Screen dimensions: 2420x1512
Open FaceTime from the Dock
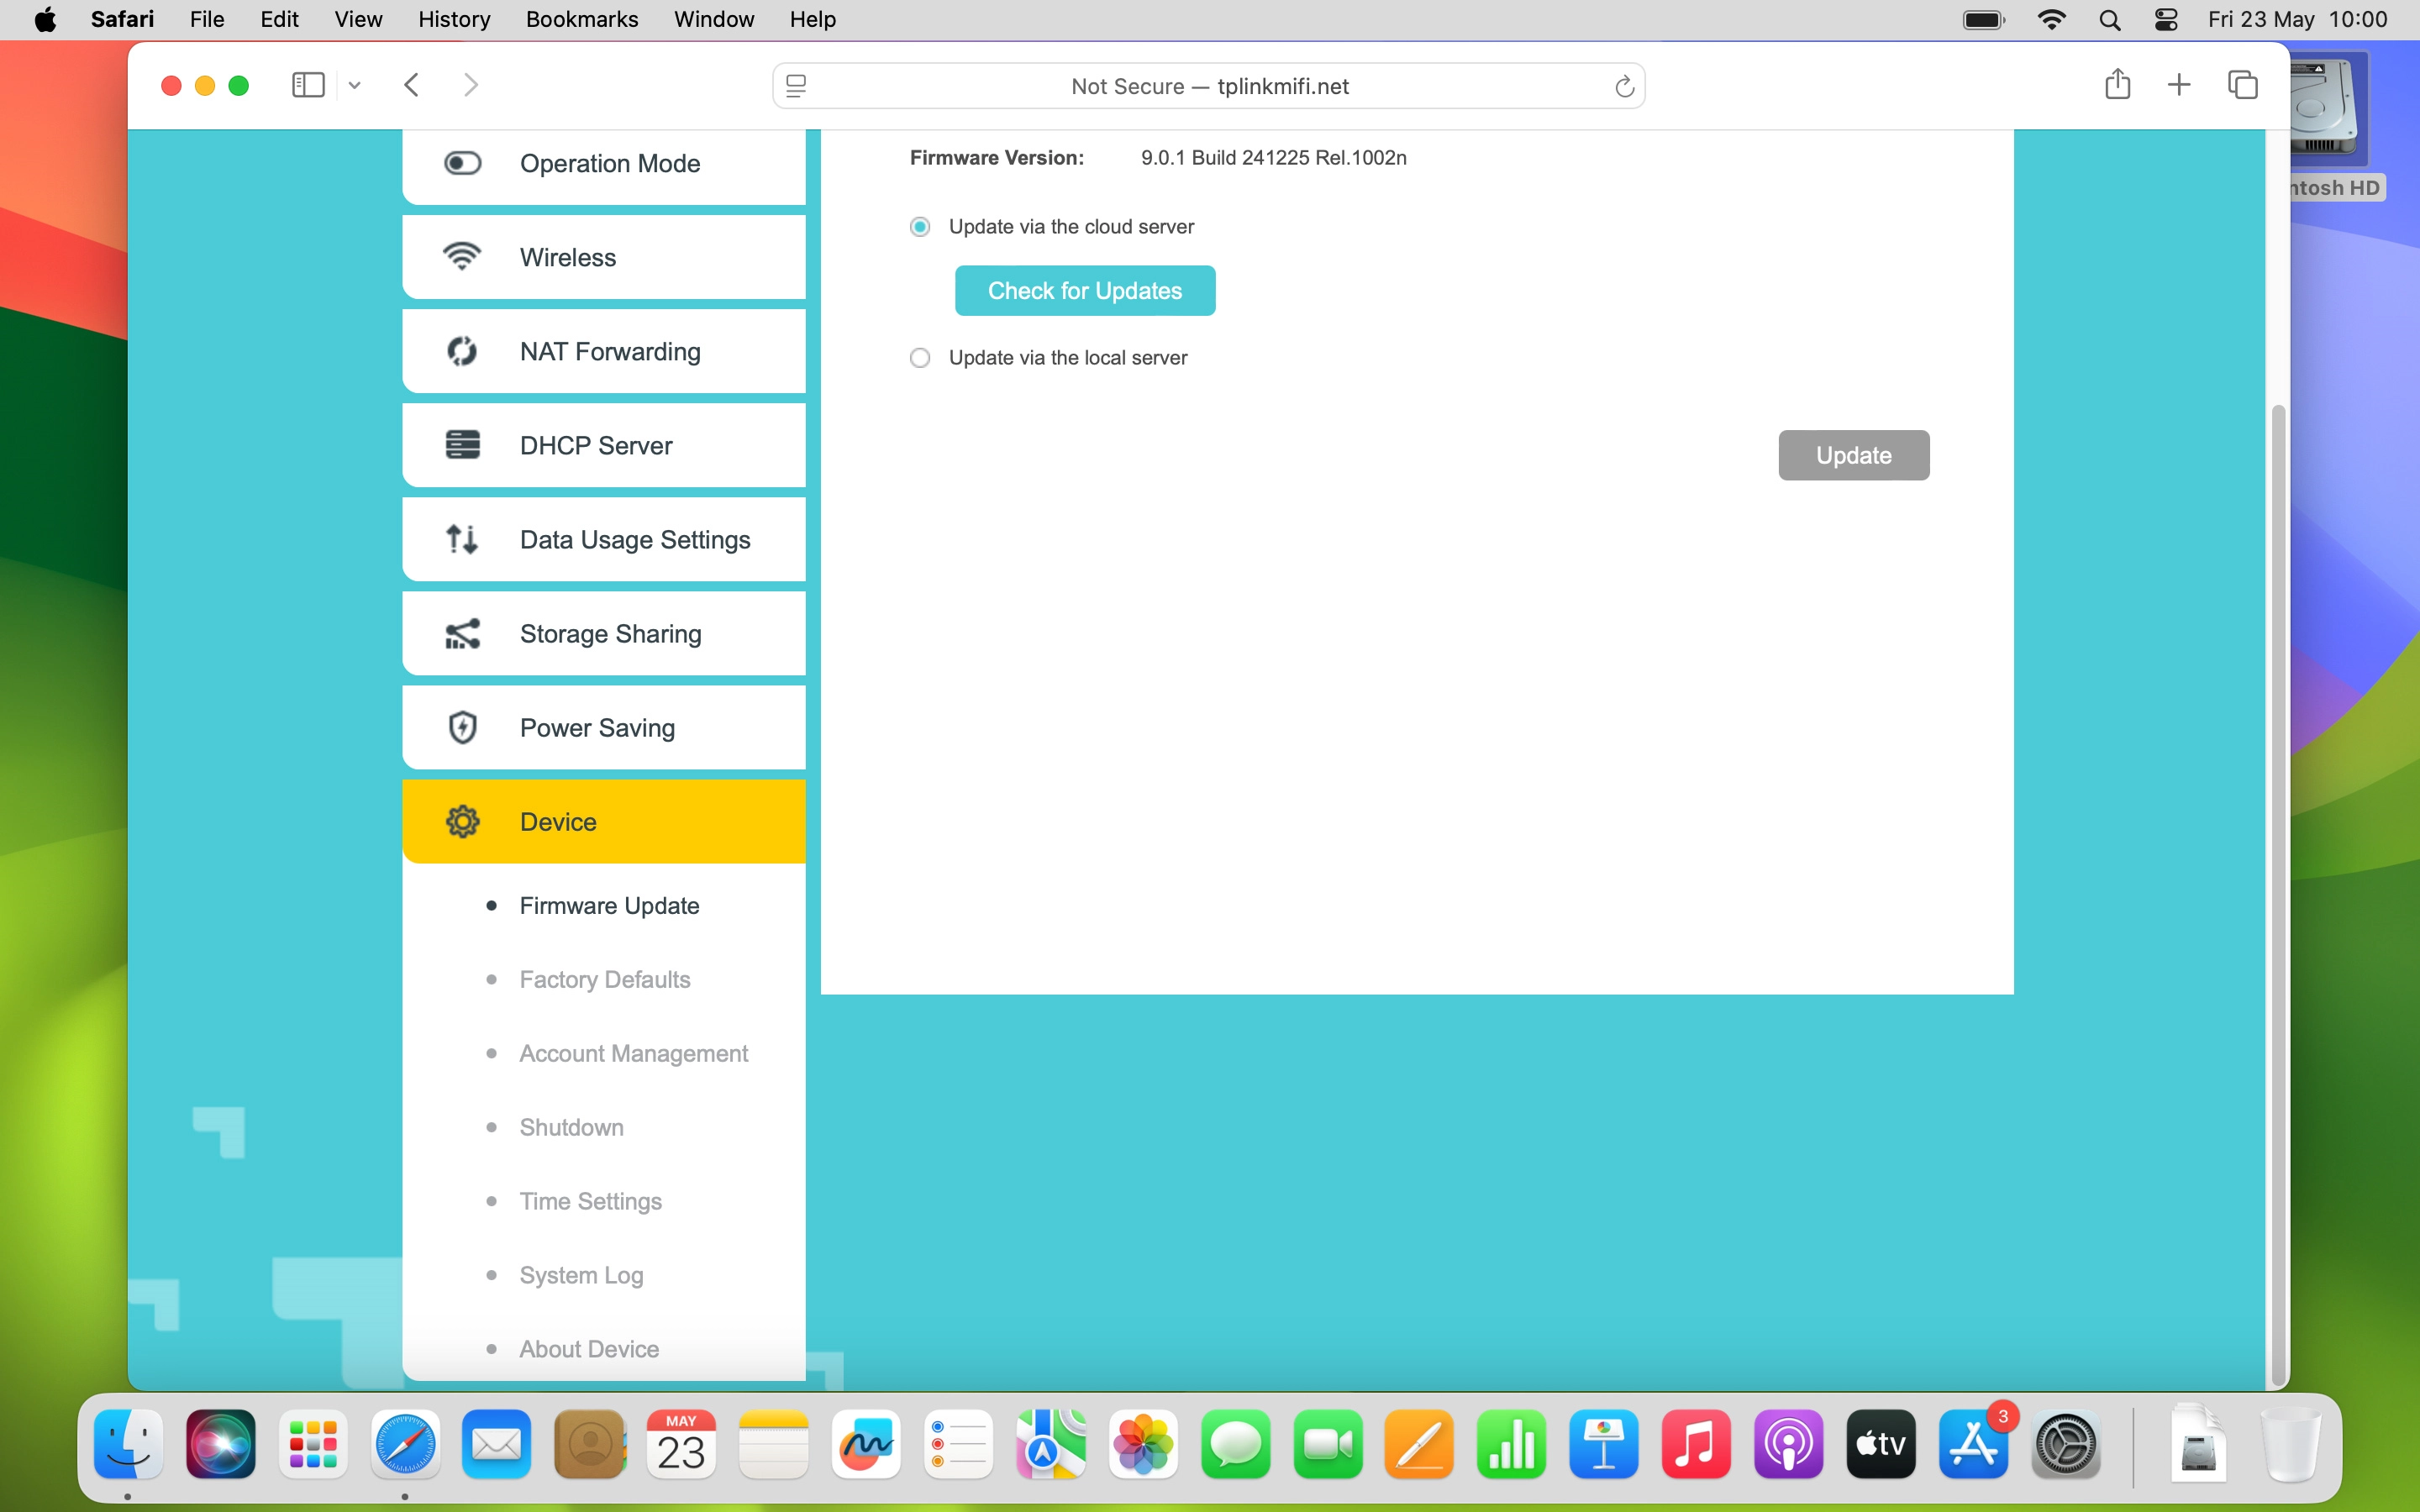1327,1444
